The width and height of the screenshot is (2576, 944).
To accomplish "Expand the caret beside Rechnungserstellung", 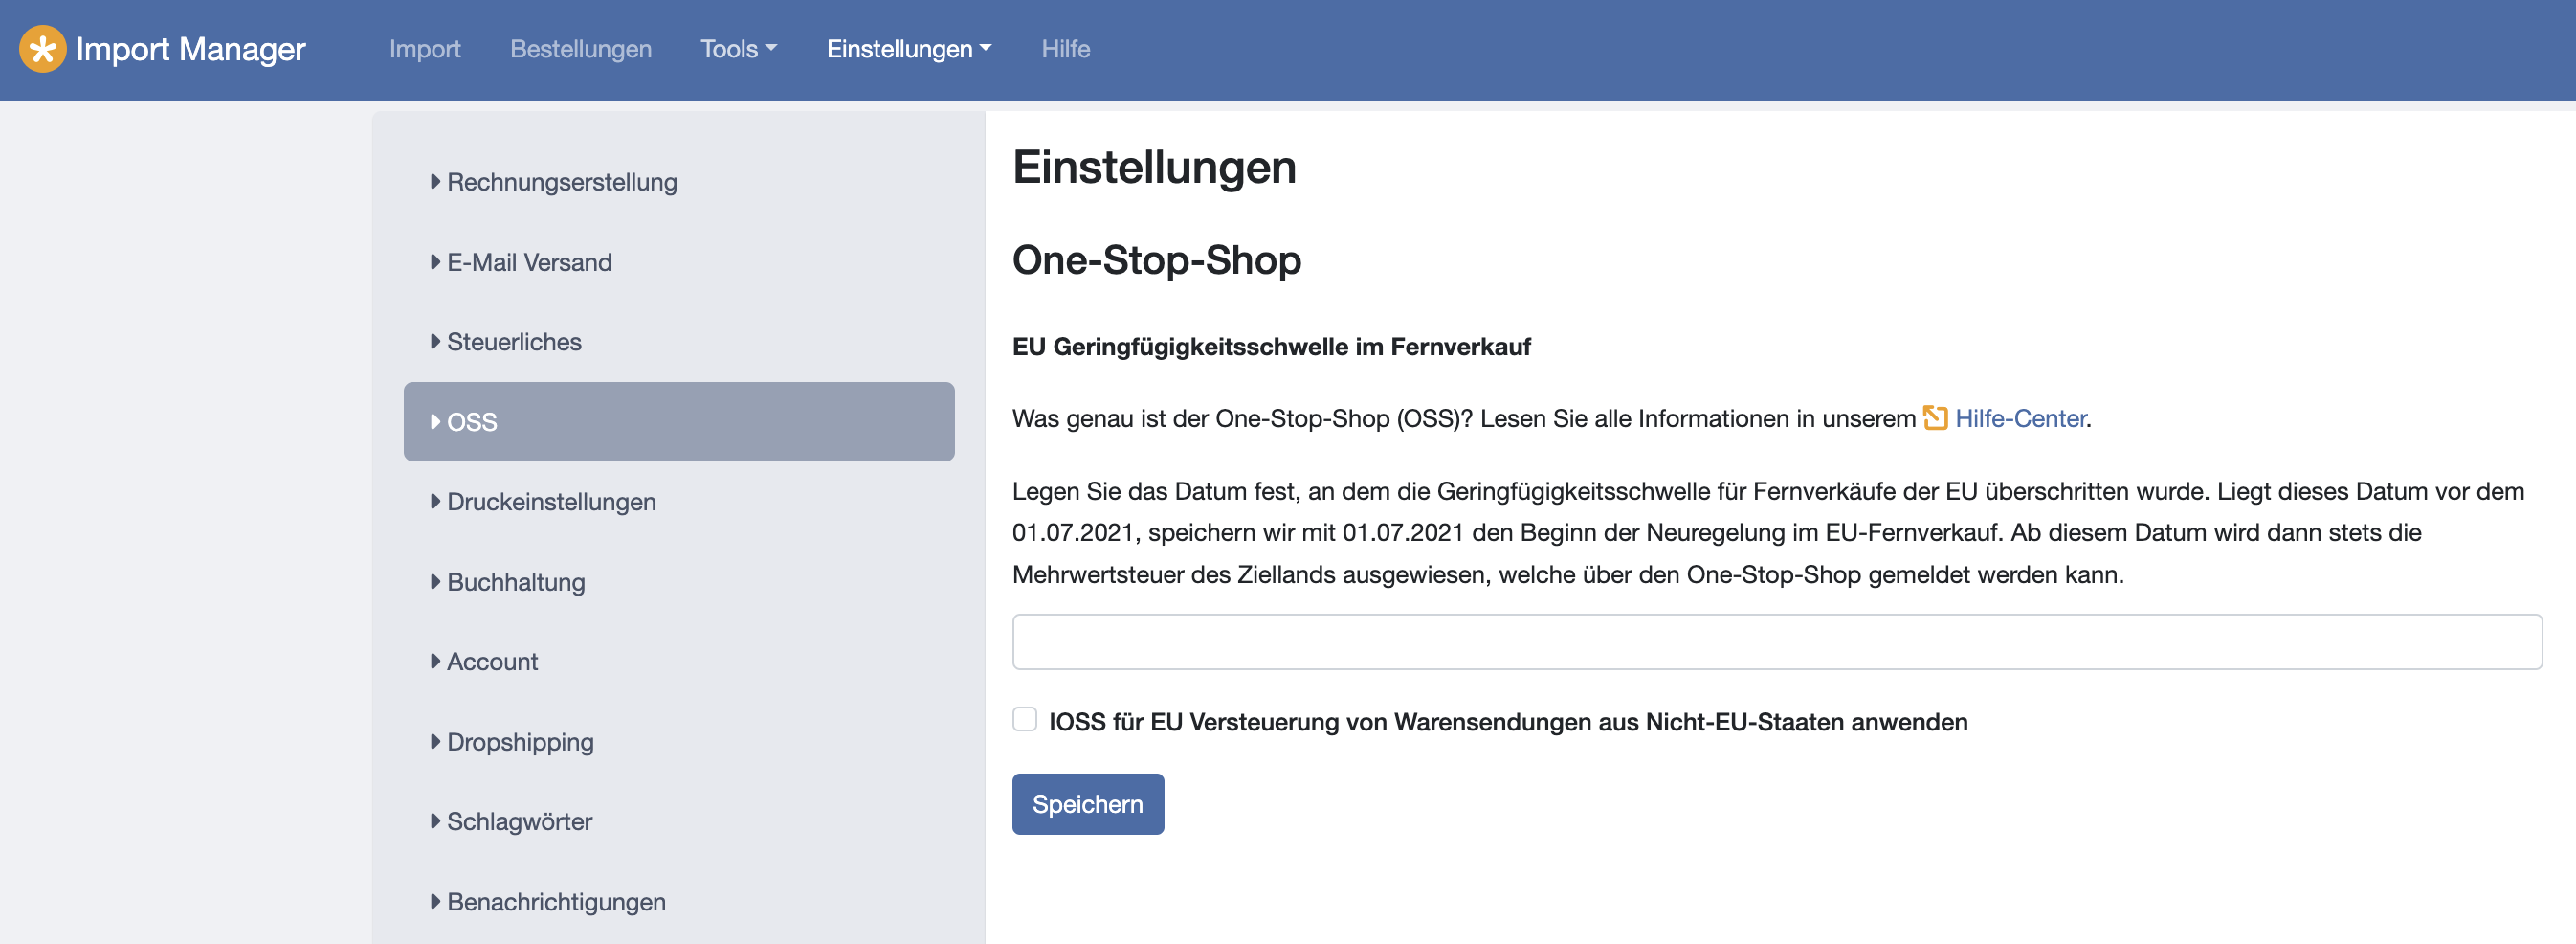I will (435, 181).
